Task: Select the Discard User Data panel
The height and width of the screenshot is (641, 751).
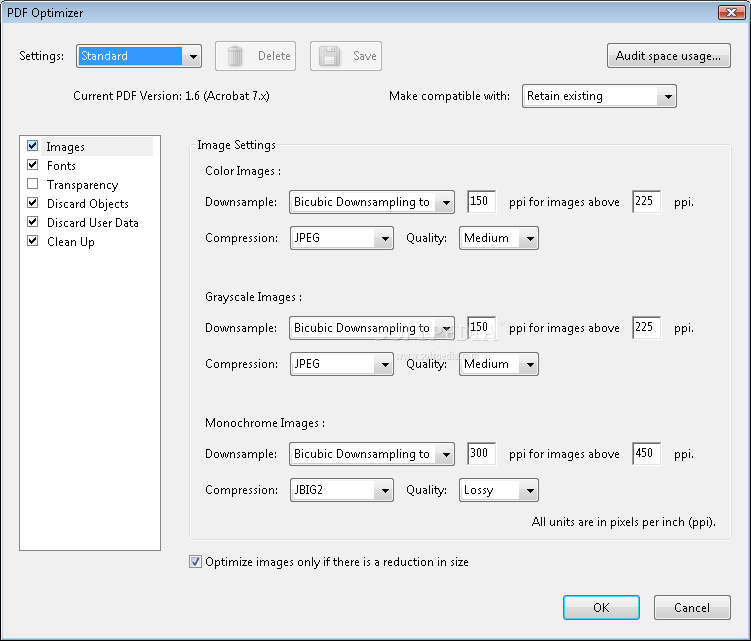Action: click(92, 223)
